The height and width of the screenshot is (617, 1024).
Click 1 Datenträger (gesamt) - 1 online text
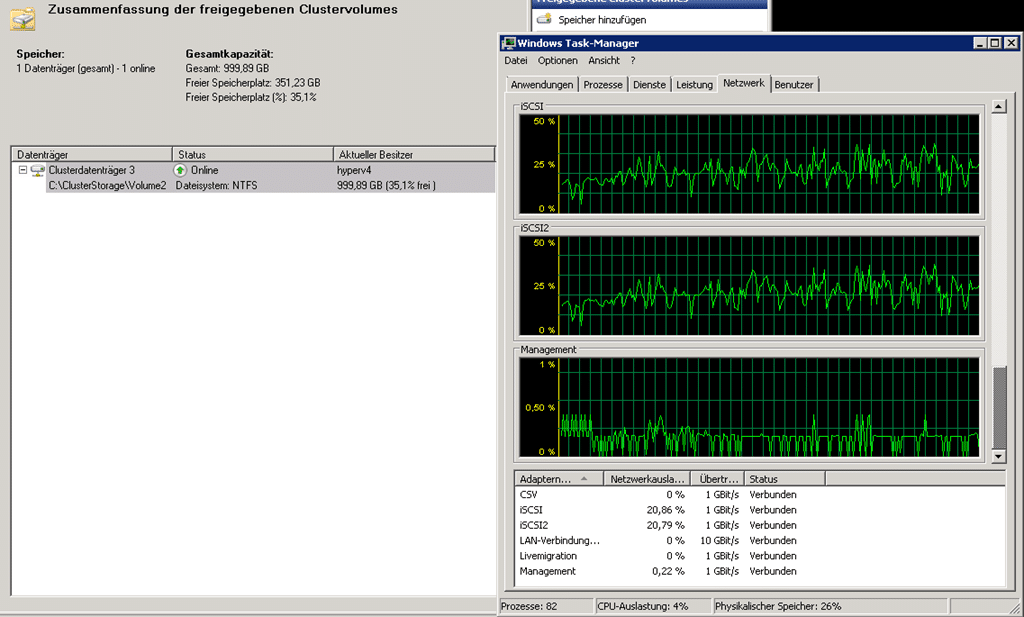click(x=86, y=69)
